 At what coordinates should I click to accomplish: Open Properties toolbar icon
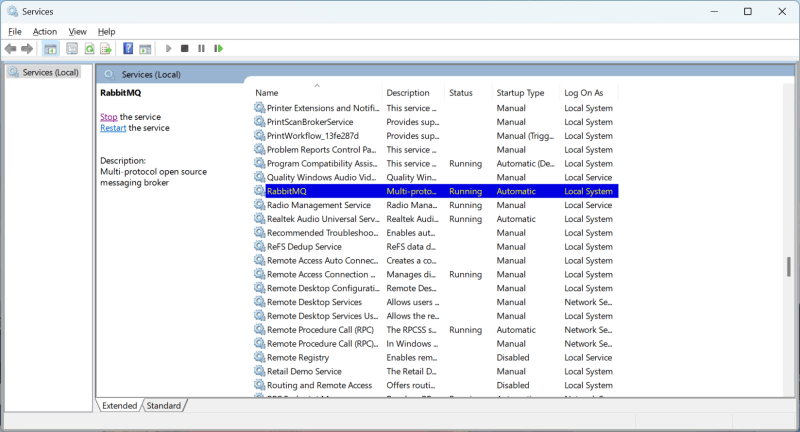(72, 48)
